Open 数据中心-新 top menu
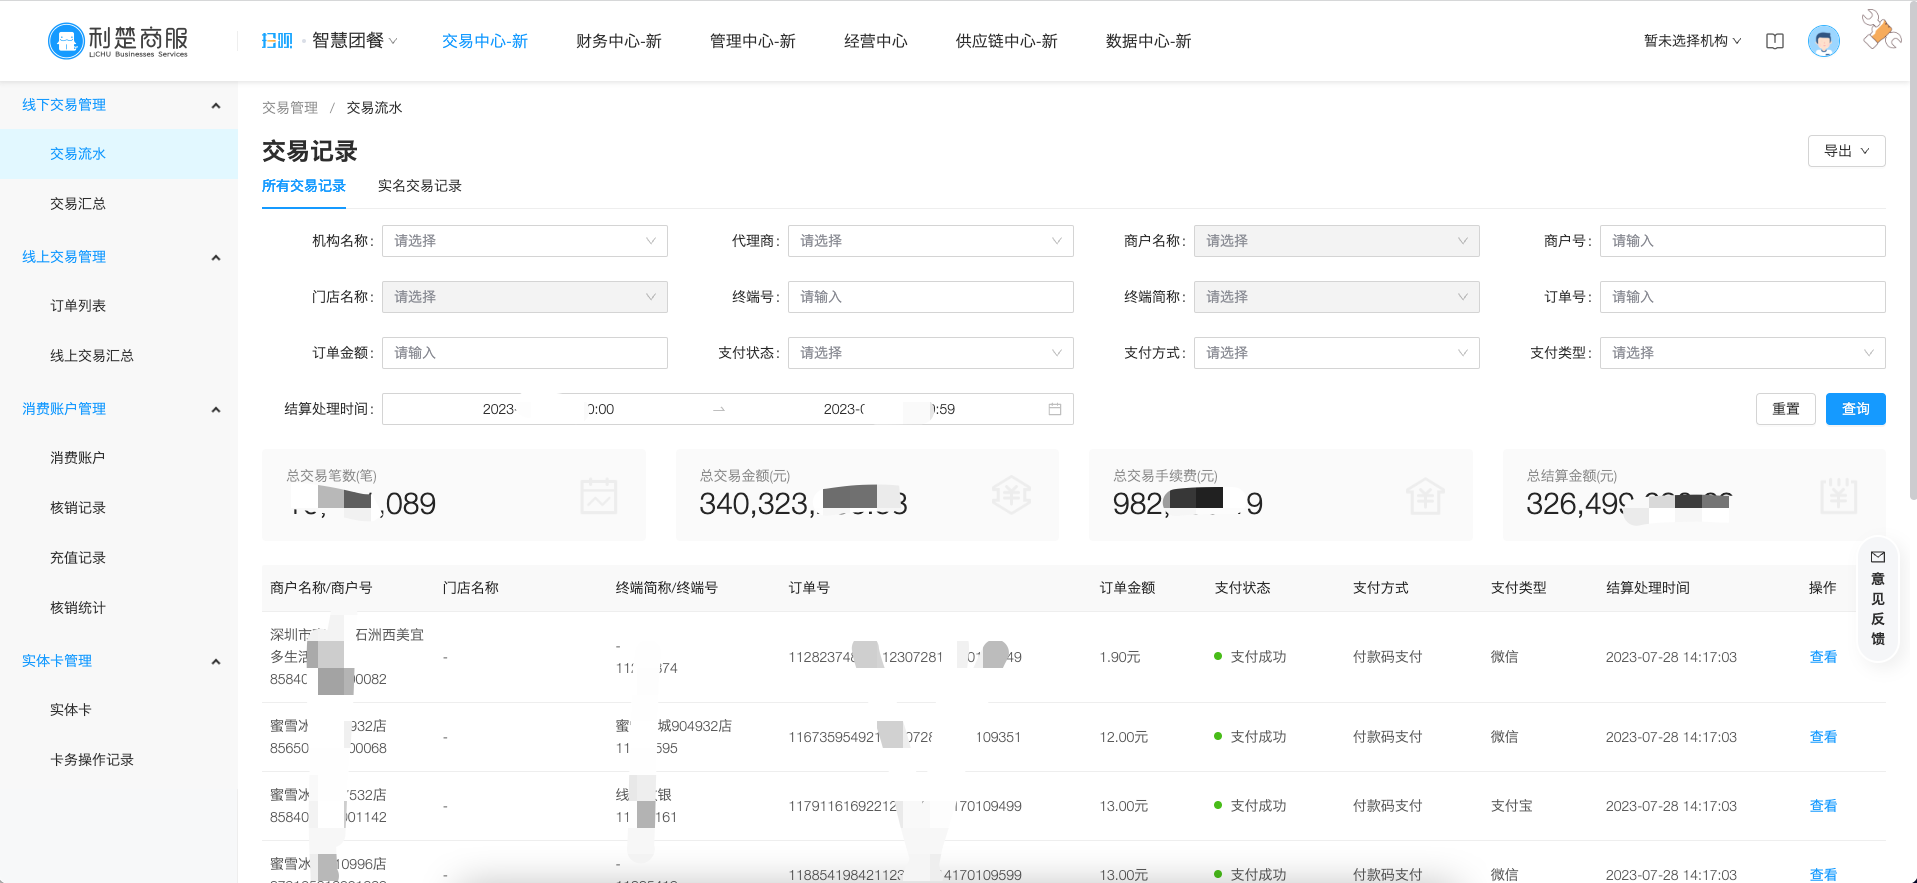The image size is (1917, 883). point(1149,41)
